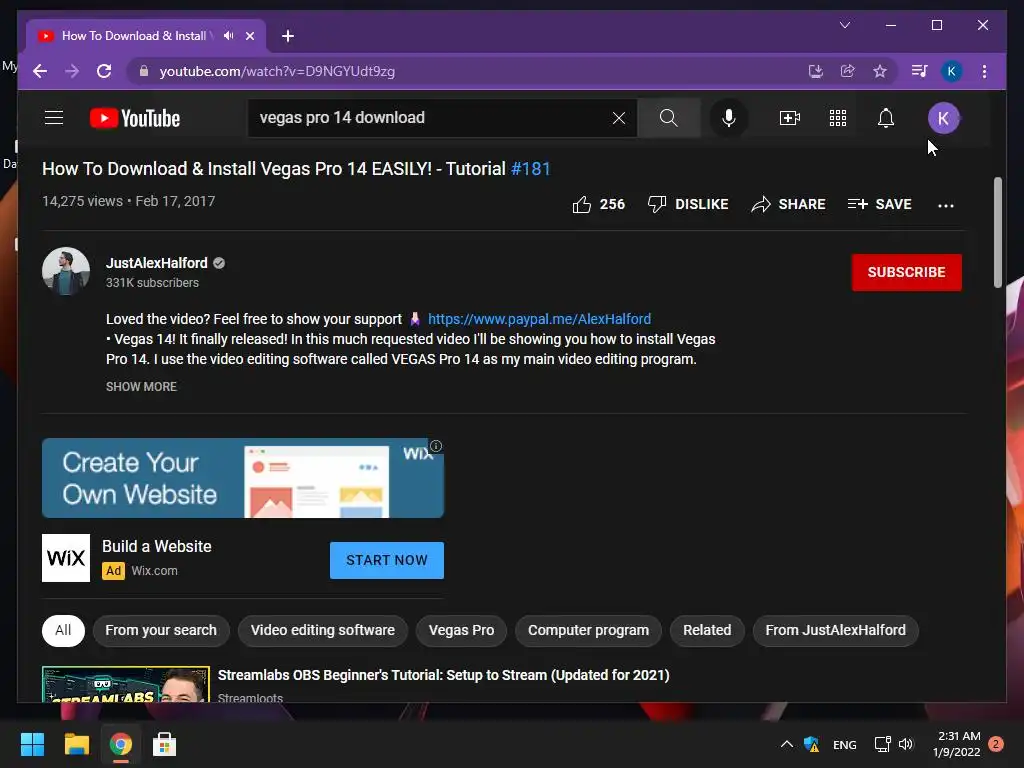
Task: Click START NOW on the Wix ad
Action: (x=387, y=560)
